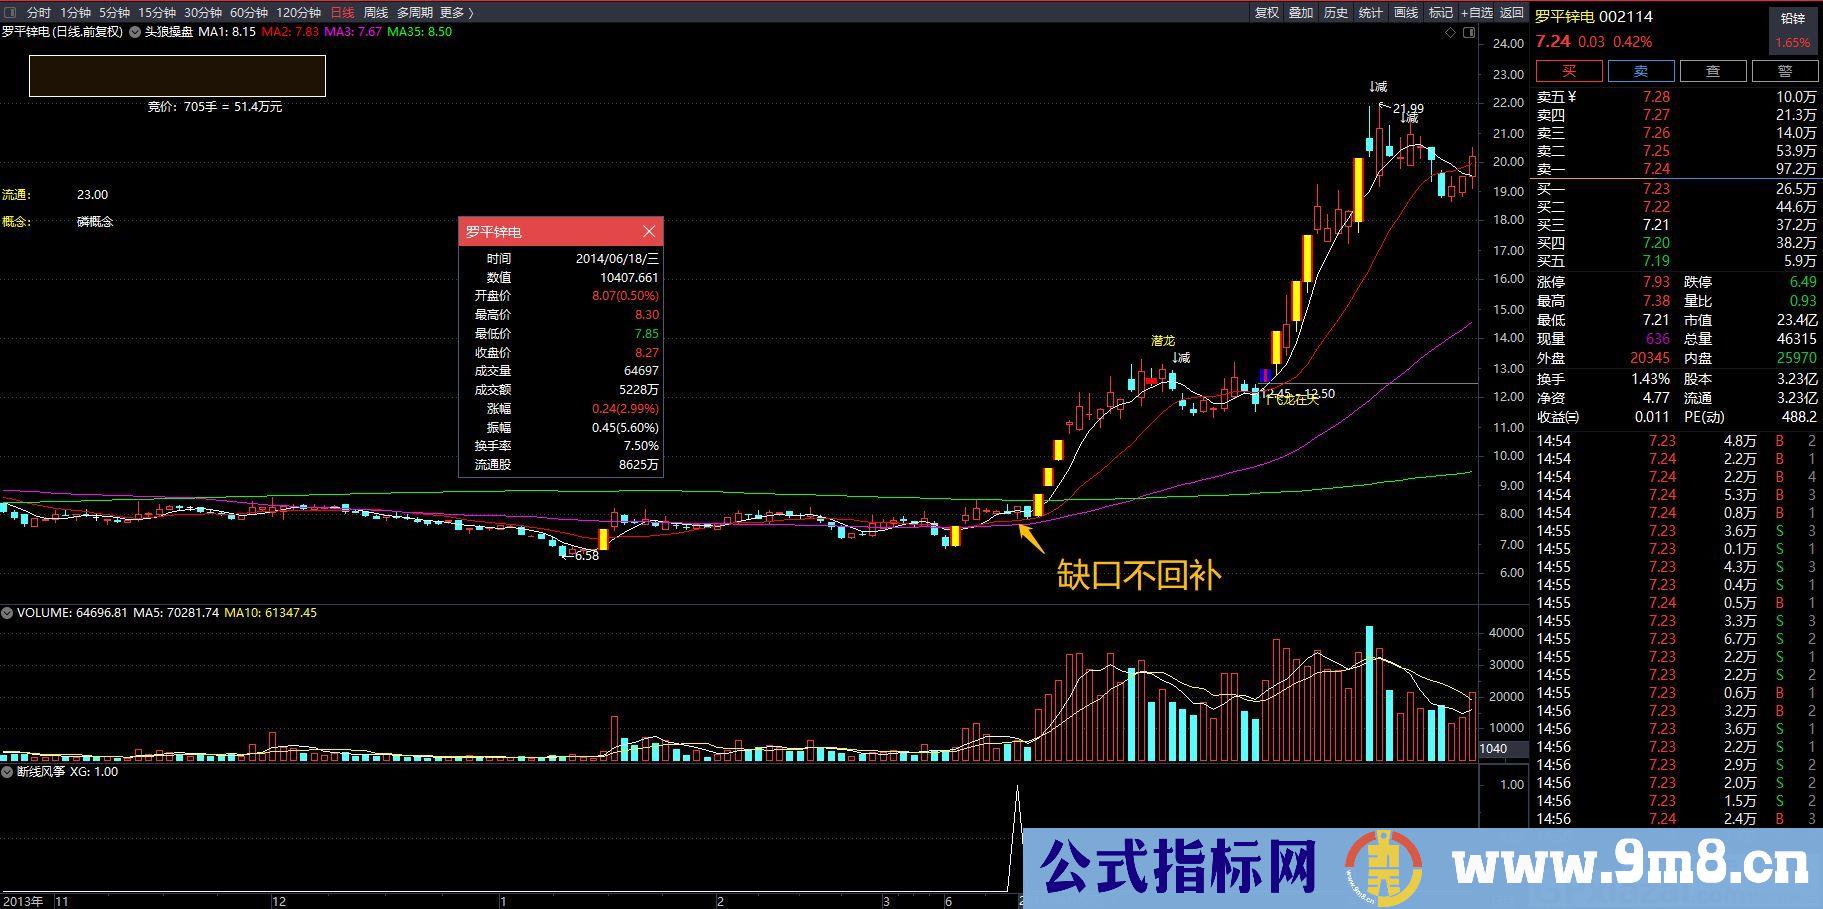Click the panel toggle icon before 分时
1823x909 pixels.
(x=10, y=12)
